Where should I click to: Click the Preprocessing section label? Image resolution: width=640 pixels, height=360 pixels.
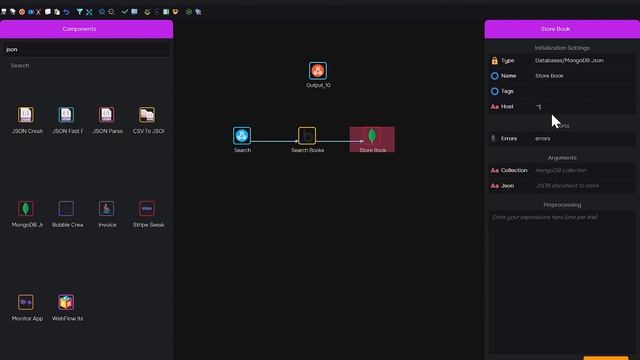562,205
